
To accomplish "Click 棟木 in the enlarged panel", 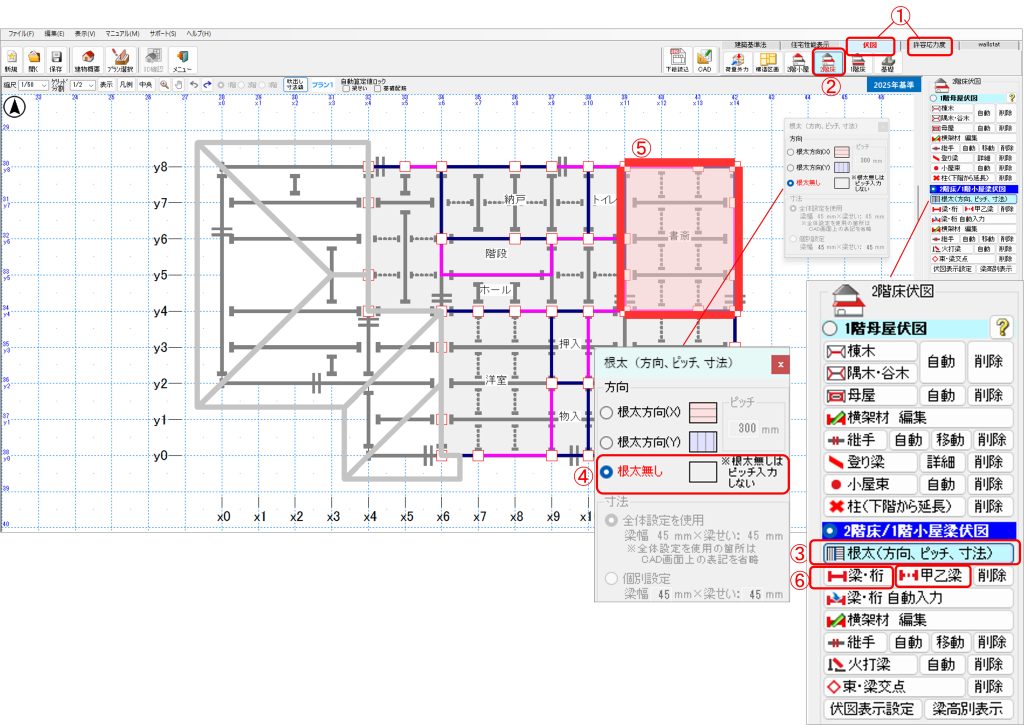I will (x=870, y=351).
